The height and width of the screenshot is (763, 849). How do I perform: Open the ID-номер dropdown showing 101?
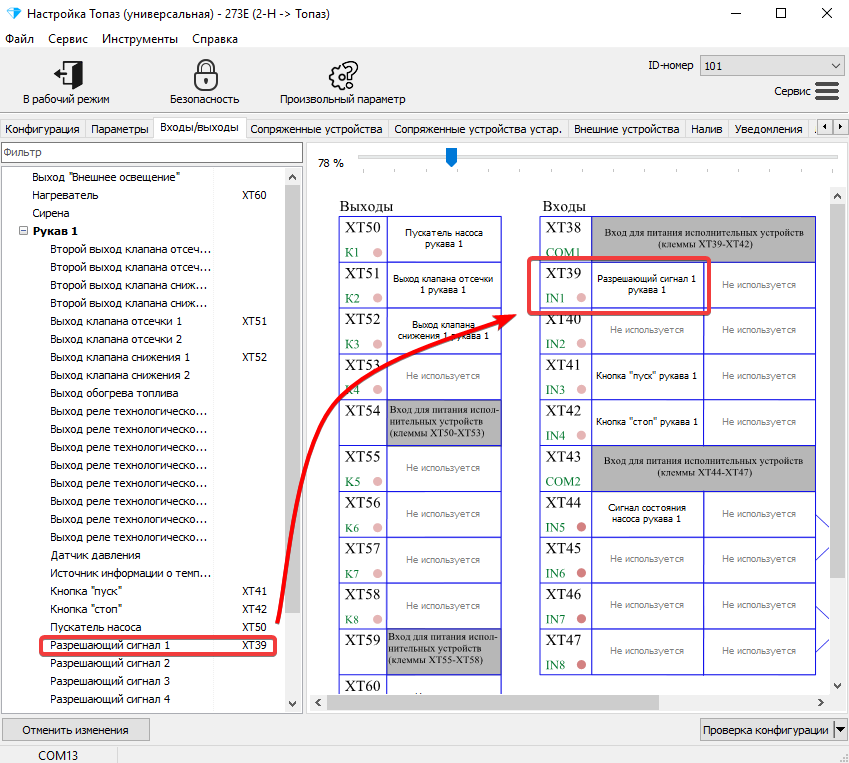click(x=772, y=66)
